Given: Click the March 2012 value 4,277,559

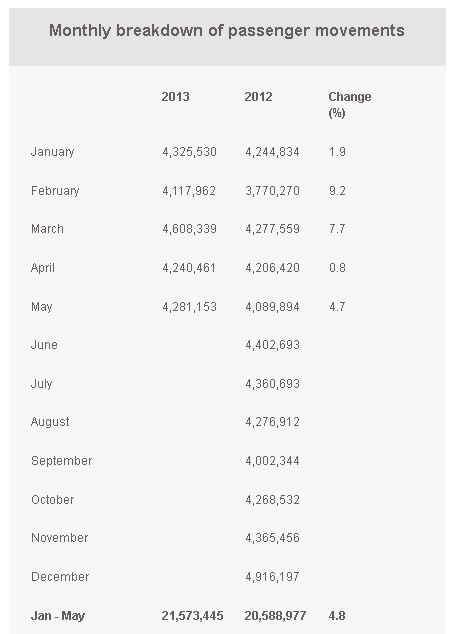Looking at the screenshot, I should pyautogui.click(x=272, y=229).
